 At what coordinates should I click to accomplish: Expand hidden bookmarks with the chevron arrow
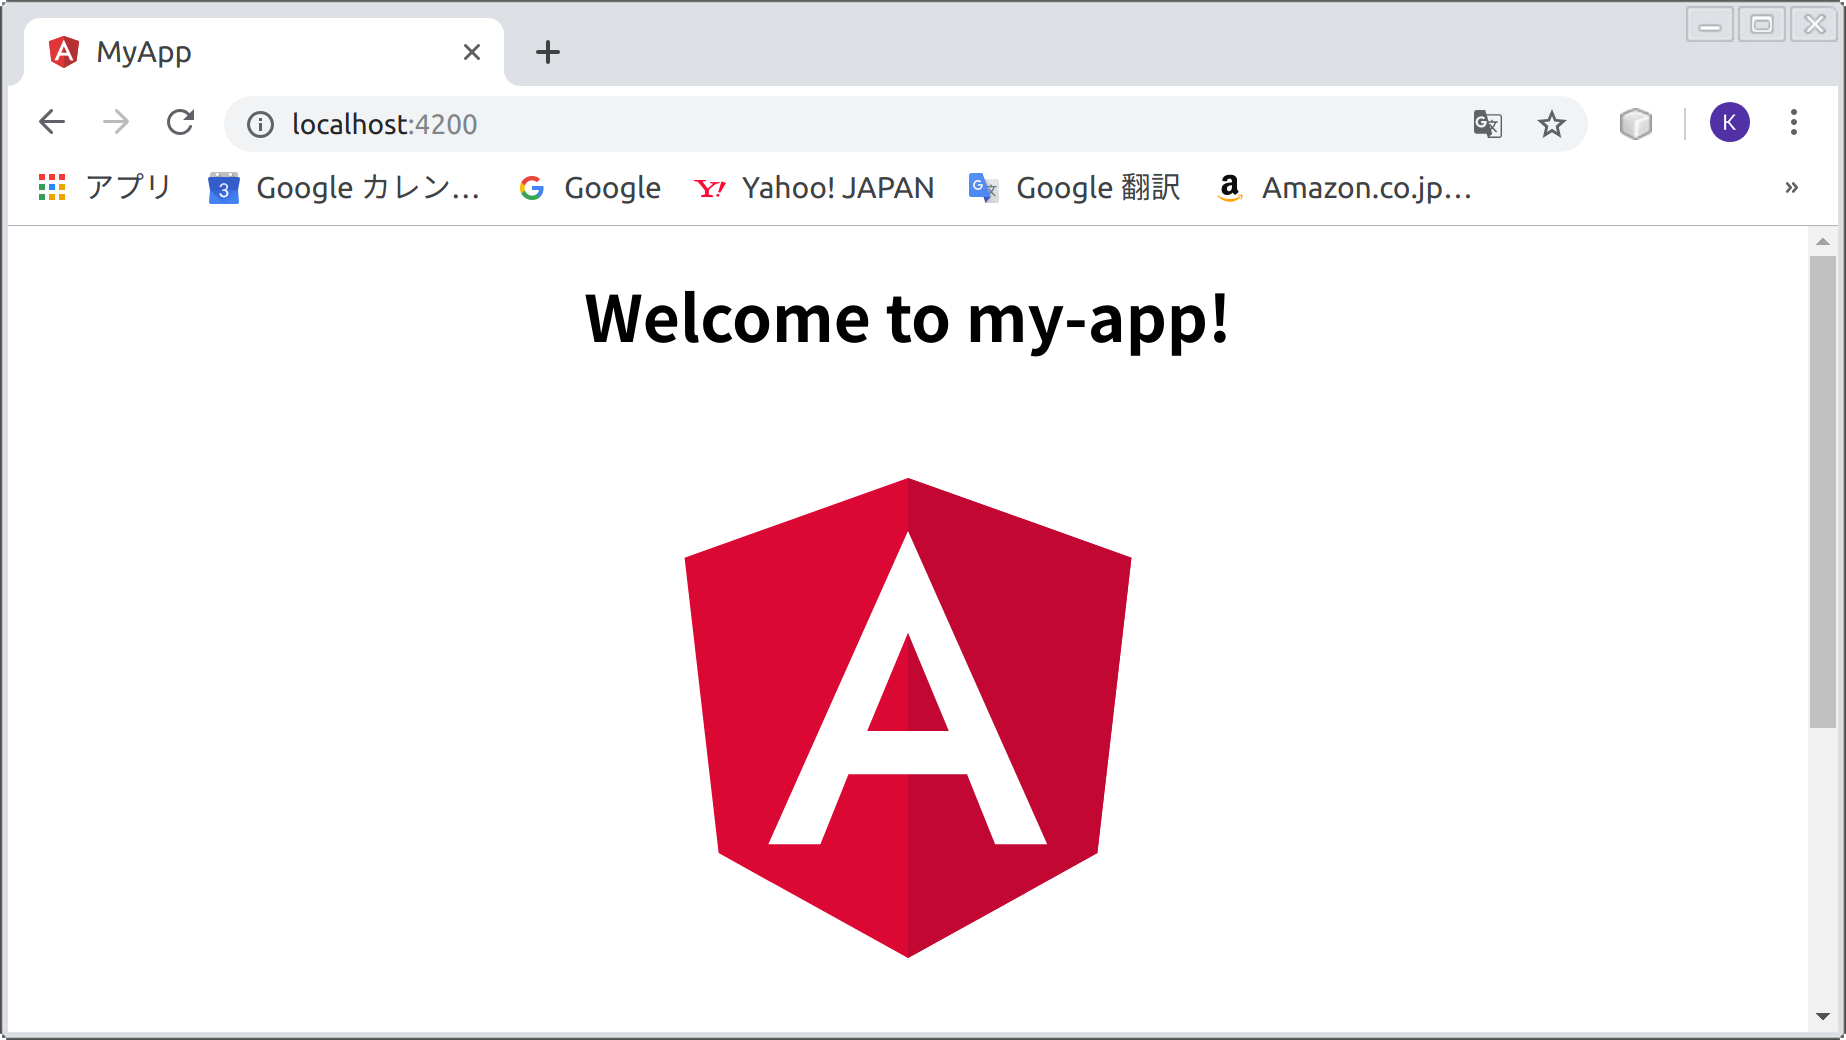tap(1791, 187)
